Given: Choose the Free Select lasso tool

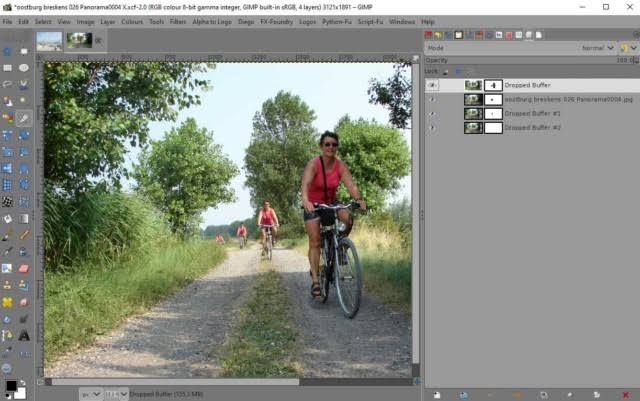Looking at the screenshot, I should coord(7,85).
